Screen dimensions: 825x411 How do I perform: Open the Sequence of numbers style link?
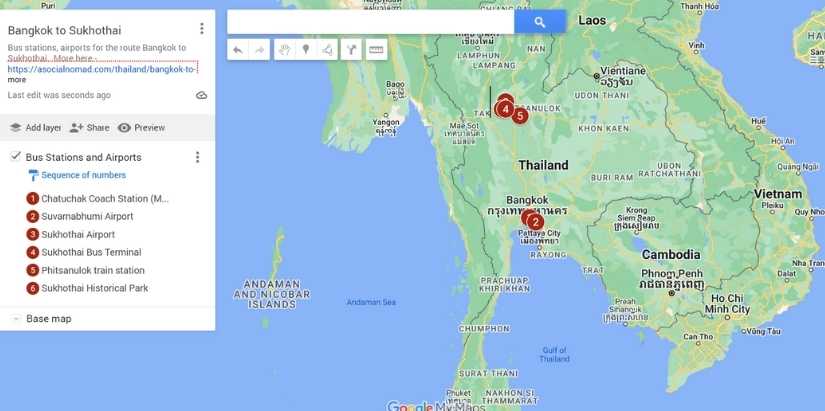83,175
